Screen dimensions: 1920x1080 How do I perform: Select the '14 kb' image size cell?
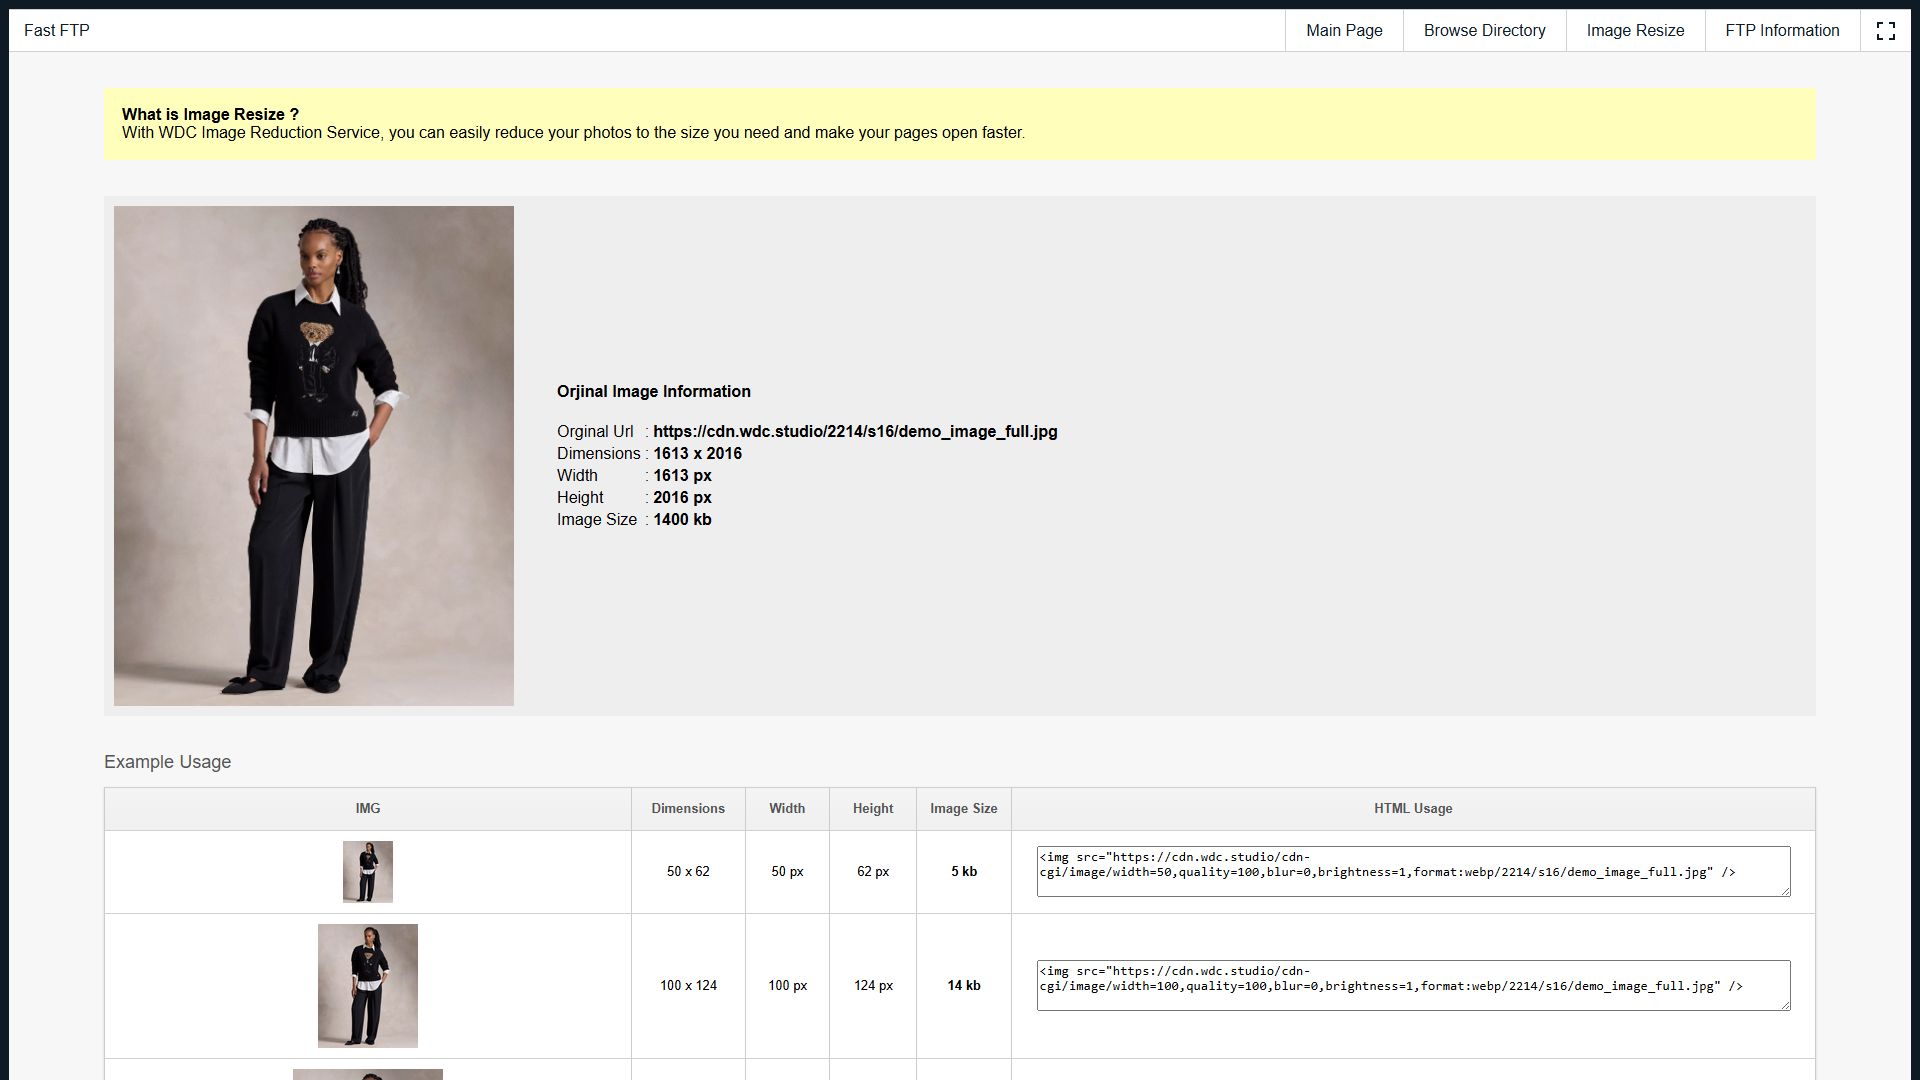point(964,986)
